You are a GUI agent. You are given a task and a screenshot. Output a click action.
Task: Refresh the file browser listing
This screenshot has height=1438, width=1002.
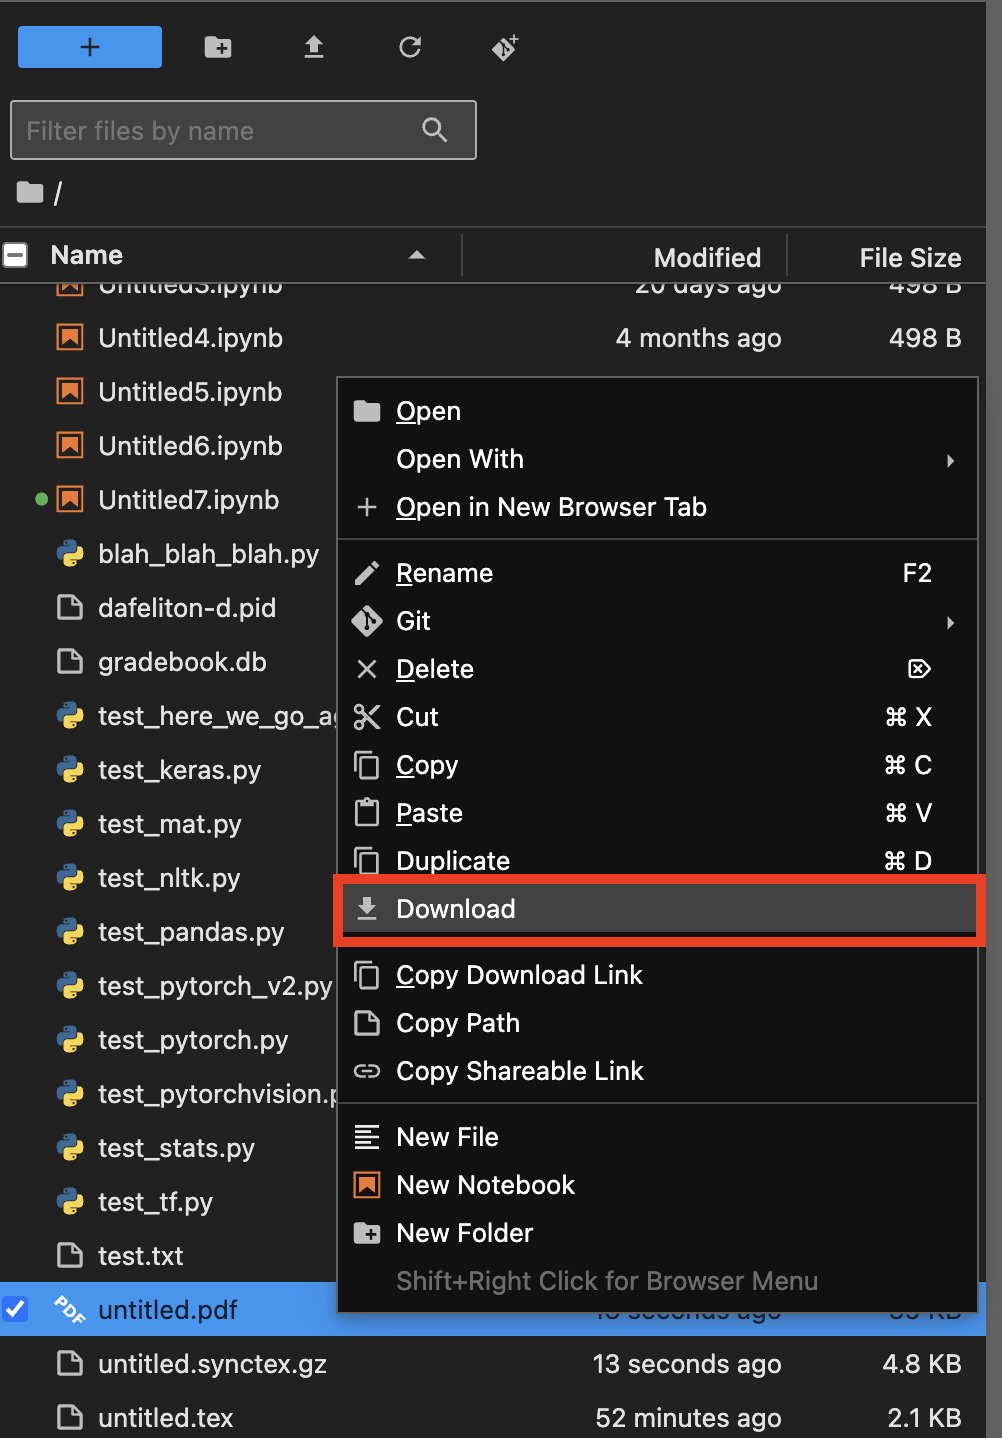click(x=410, y=47)
